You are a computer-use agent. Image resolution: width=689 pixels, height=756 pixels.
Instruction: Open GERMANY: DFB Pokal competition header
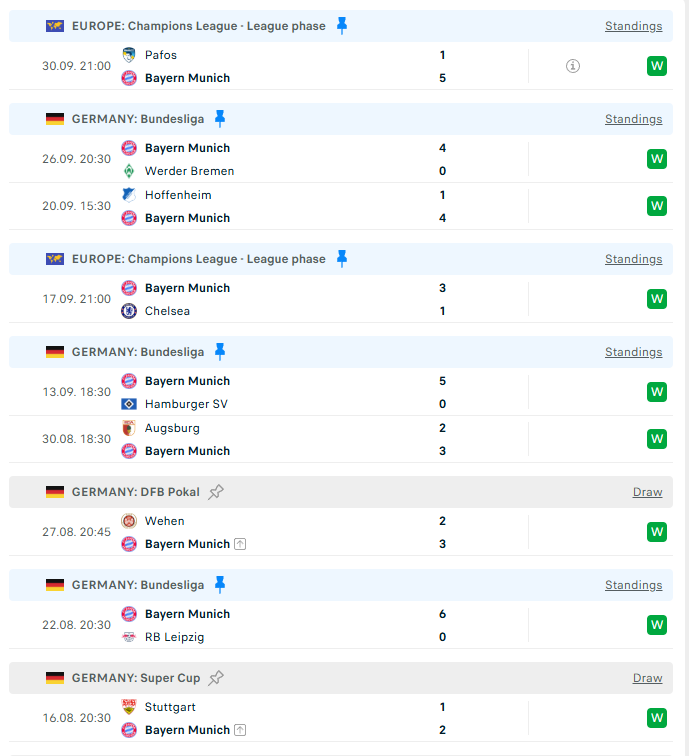(x=135, y=492)
